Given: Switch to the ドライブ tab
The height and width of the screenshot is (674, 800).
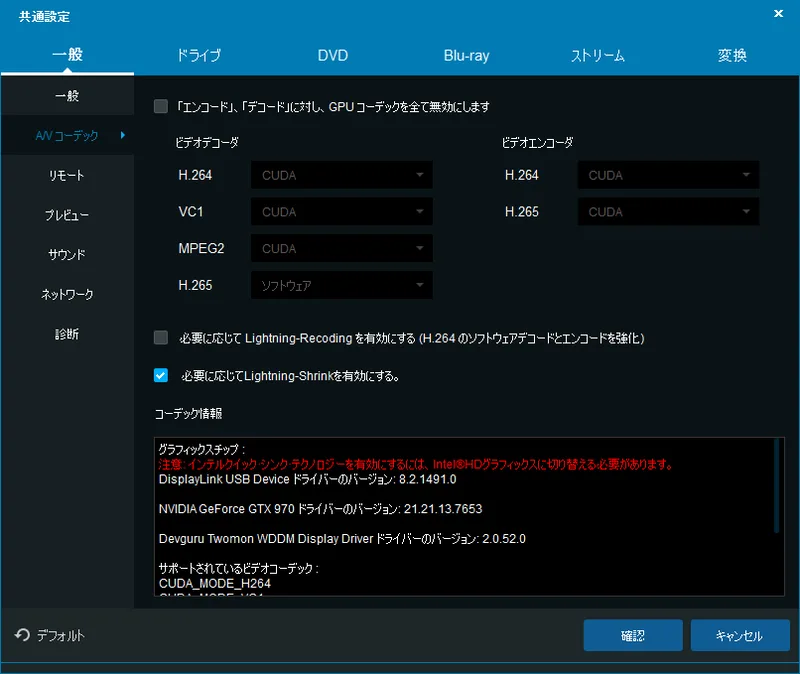Looking at the screenshot, I should 199,57.
